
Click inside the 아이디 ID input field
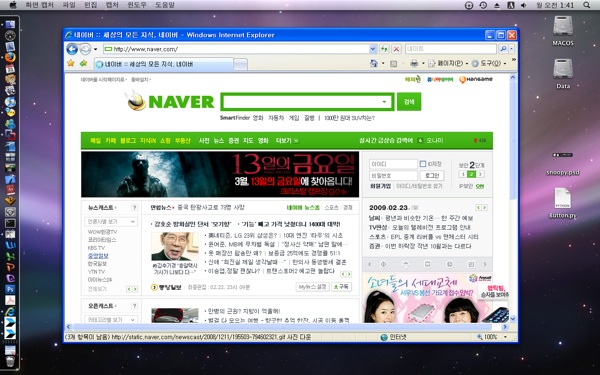pos(393,164)
